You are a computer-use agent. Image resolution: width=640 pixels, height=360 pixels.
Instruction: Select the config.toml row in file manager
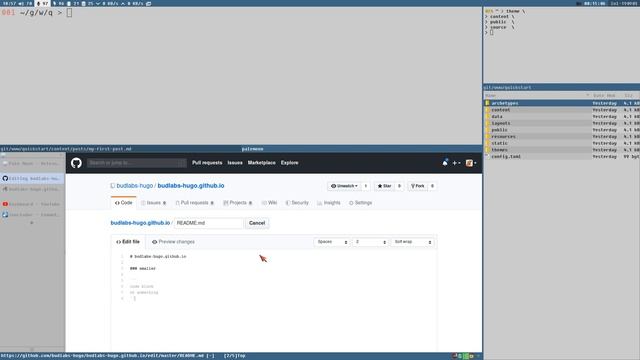click(562, 156)
